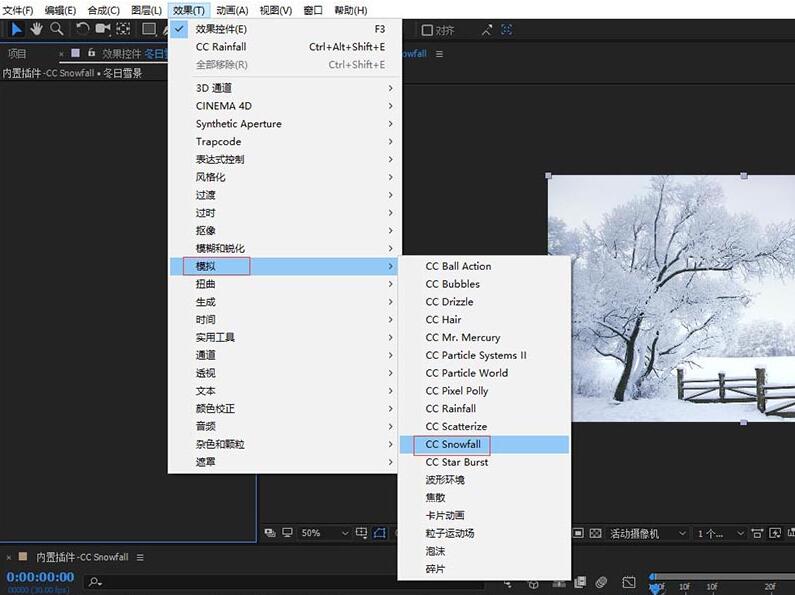The width and height of the screenshot is (795, 595).
Task: Click the snap bounding box icon
Action: coord(507,30)
